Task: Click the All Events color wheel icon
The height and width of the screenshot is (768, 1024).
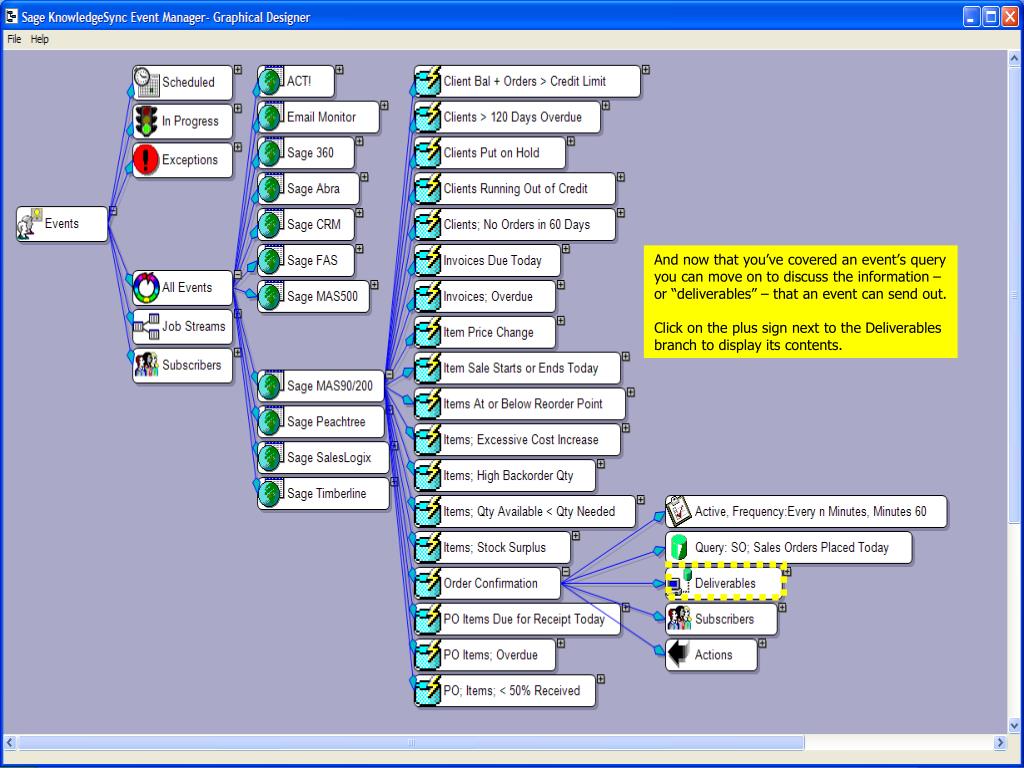Action: point(146,287)
